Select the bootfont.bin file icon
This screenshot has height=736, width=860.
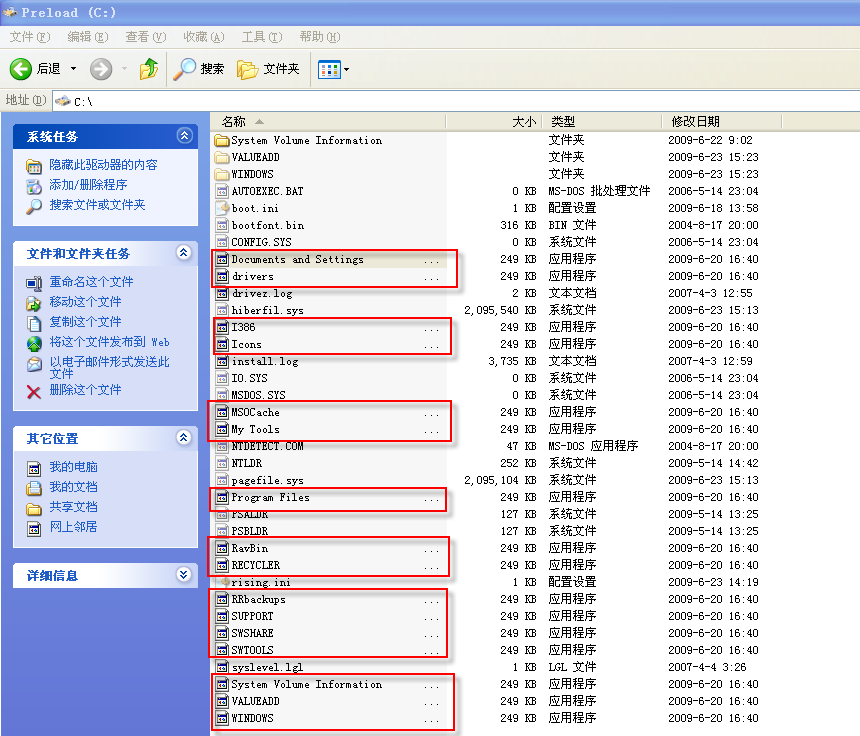[x=222, y=225]
